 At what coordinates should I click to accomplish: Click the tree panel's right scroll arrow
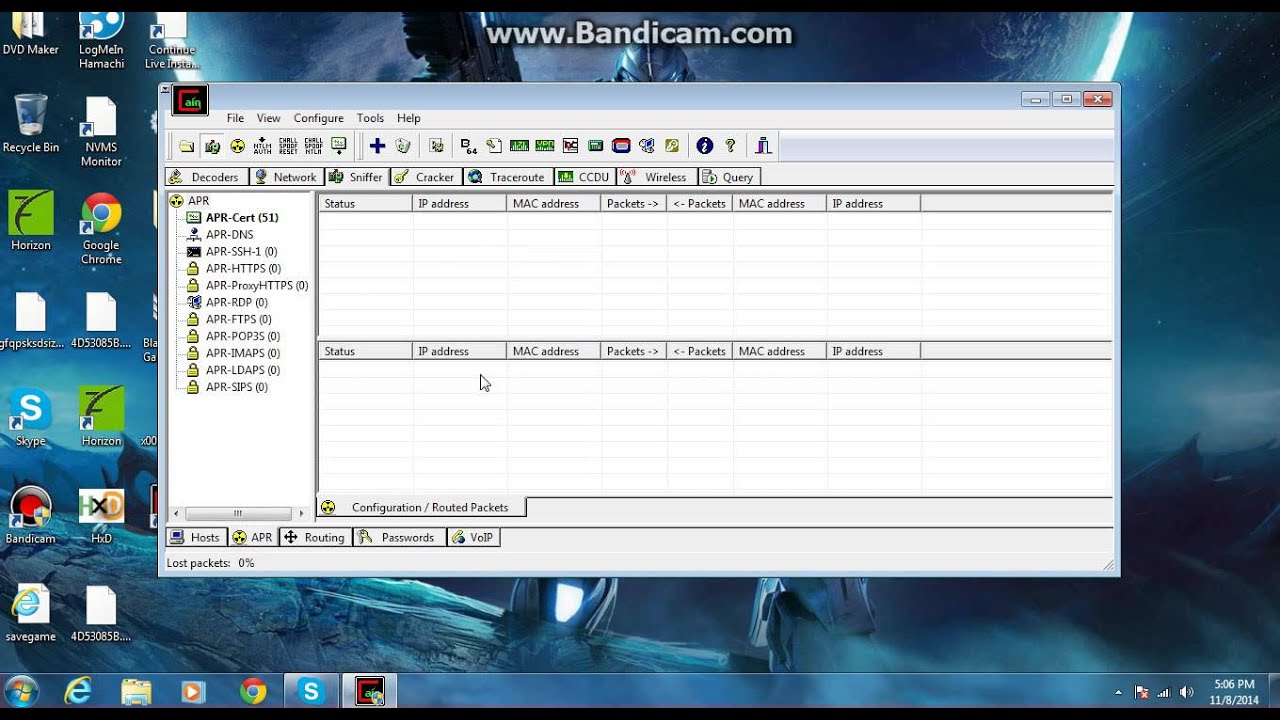click(x=301, y=514)
